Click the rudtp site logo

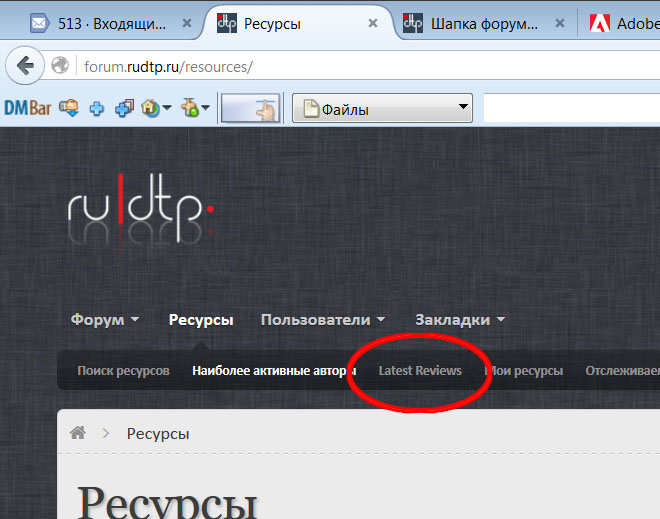point(141,209)
